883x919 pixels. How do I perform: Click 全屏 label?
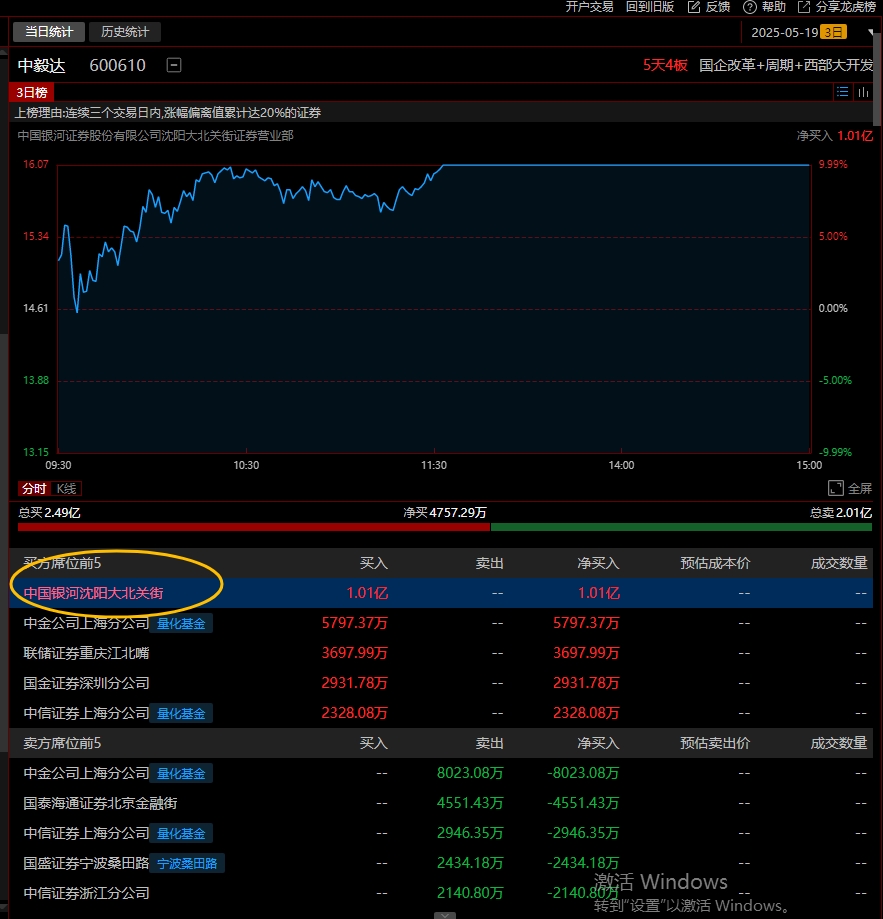click(860, 488)
